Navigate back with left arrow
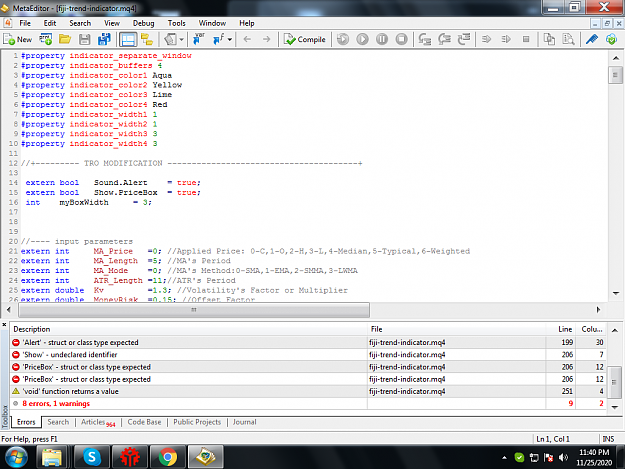Screen dimensions: 625x469 click(247, 39)
